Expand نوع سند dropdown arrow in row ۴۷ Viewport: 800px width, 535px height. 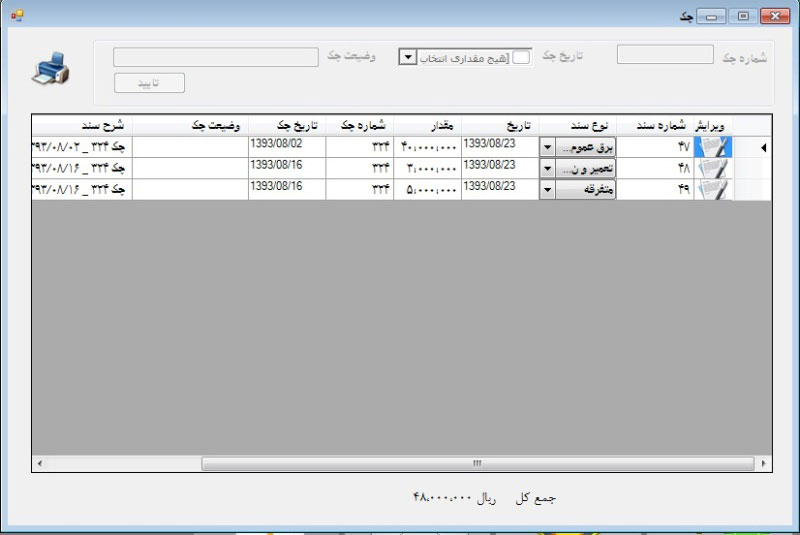pyautogui.click(x=547, y=147)
